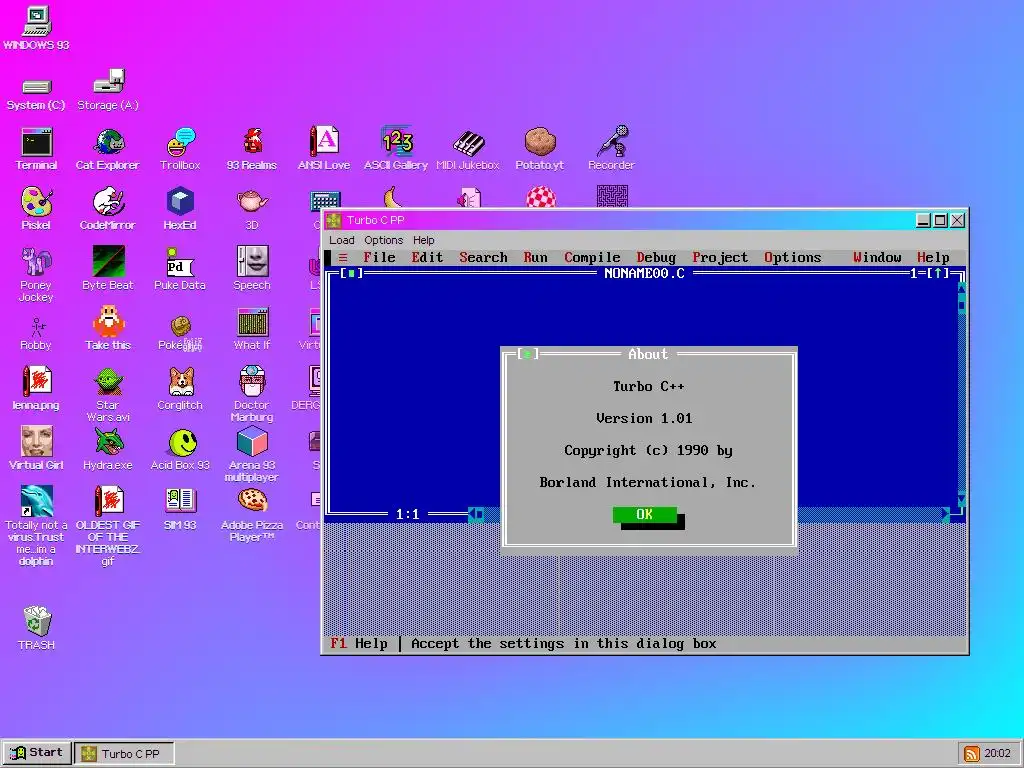
Task: Open the lenna.png image file
Action: click(36, 389)
